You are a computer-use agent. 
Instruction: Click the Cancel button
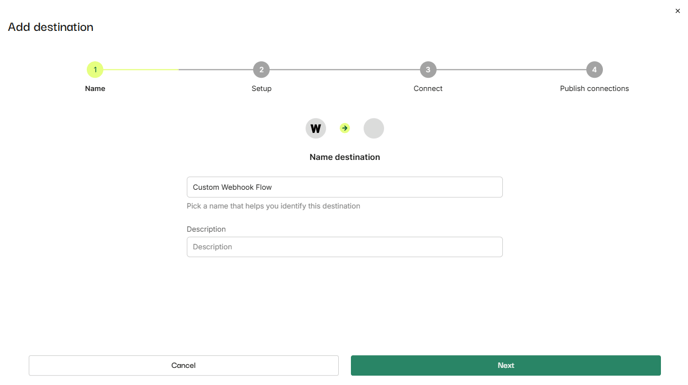183,365
